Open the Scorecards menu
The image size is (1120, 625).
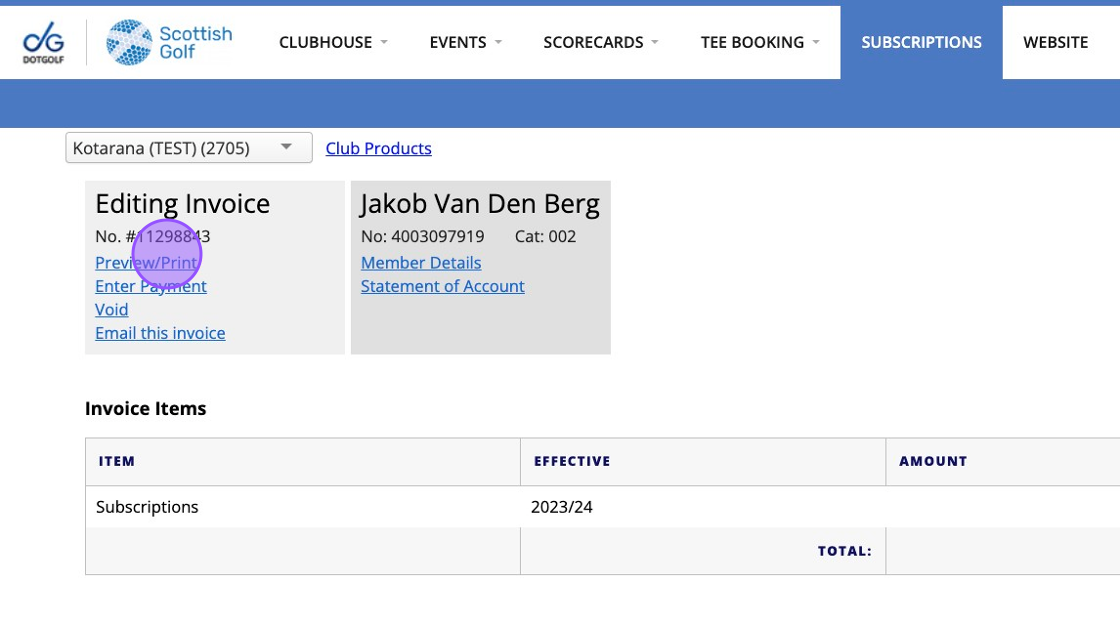point(600,42)
